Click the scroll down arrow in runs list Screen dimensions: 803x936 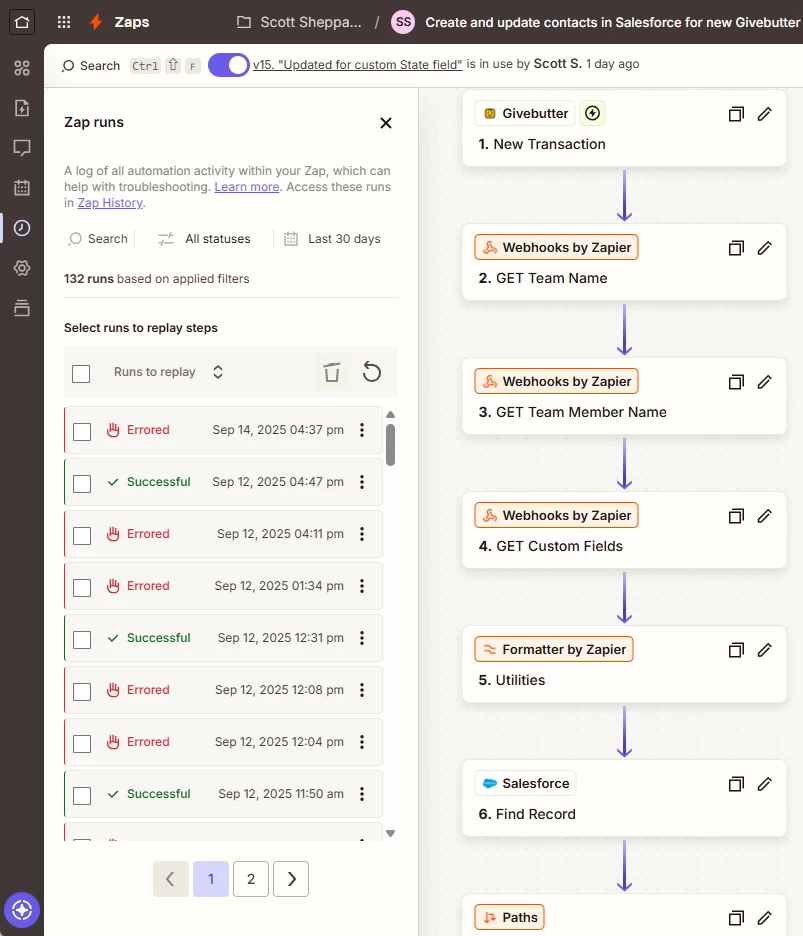point(390,833)
